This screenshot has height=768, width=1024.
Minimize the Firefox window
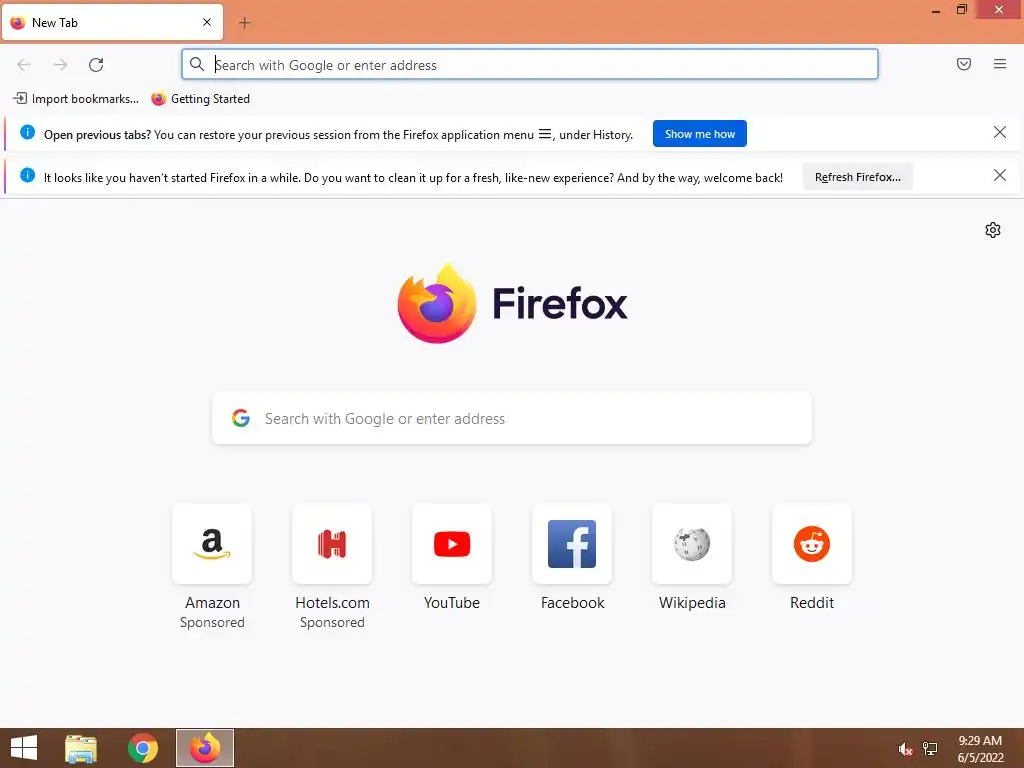[936, 10]
